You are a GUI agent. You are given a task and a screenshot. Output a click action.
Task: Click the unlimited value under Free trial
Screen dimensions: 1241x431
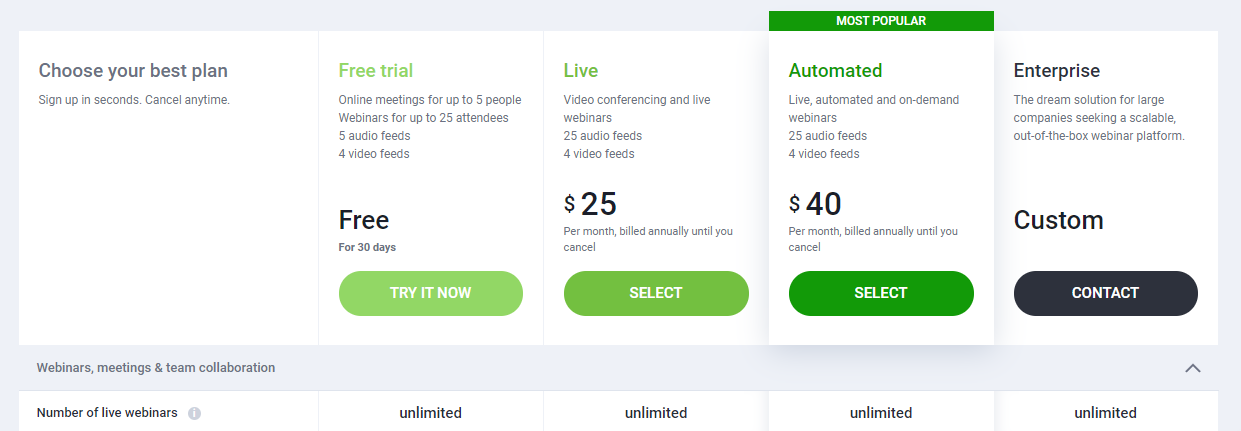click(430, 413)
